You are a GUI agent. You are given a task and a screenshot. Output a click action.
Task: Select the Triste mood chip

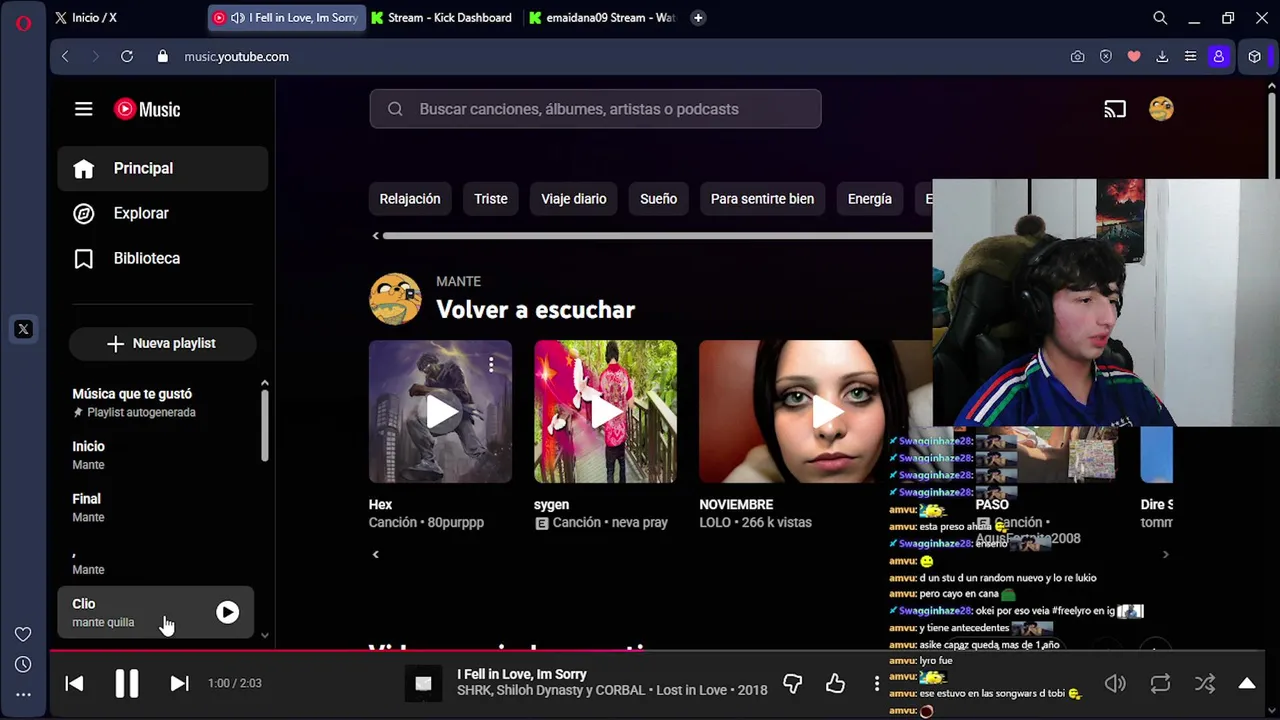point(491,199)
